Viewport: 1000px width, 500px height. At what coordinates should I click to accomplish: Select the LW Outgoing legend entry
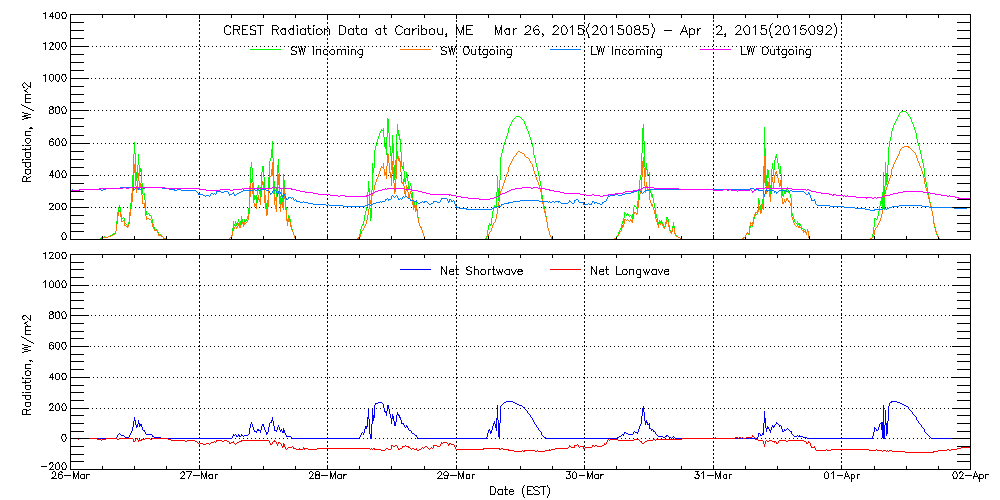click(775, 51)
